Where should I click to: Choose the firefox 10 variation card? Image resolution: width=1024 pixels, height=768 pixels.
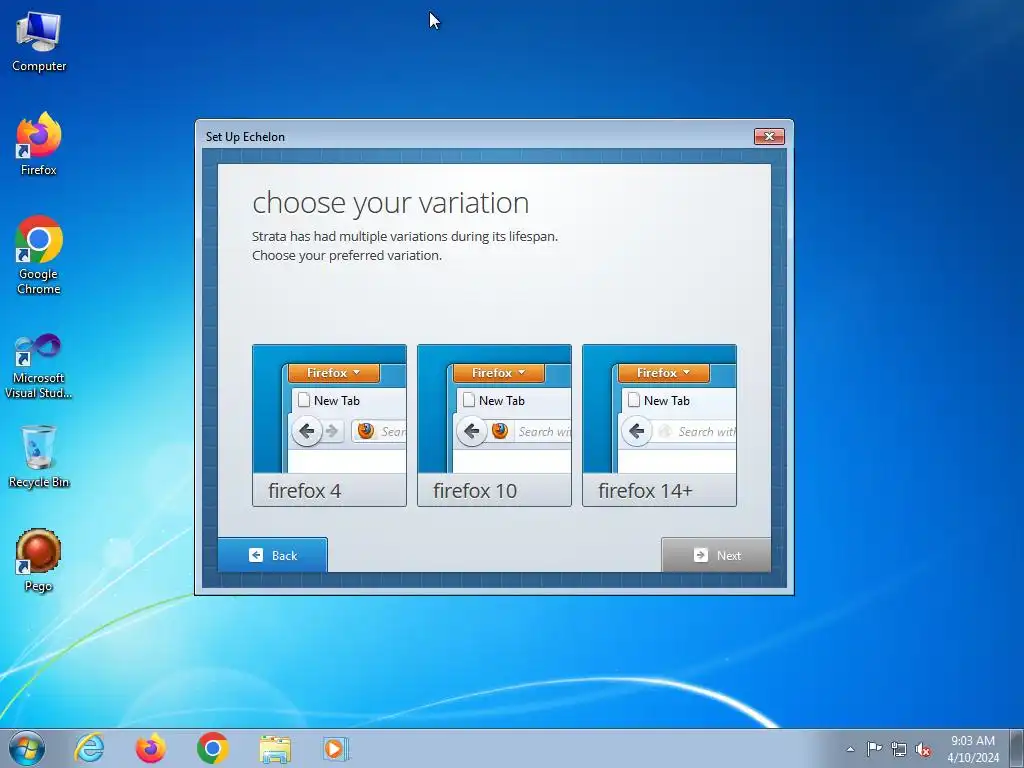click(x=494, y=425)
